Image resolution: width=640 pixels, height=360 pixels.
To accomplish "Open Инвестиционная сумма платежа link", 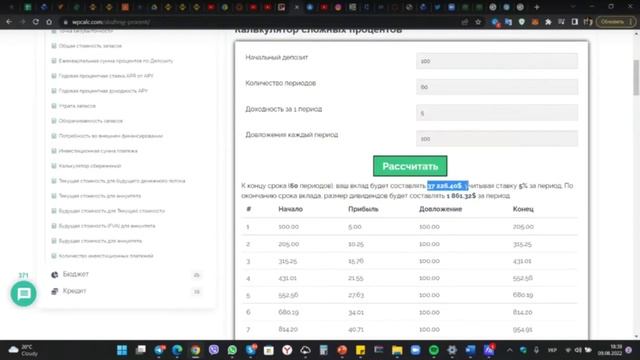I will tap(98, 151).
